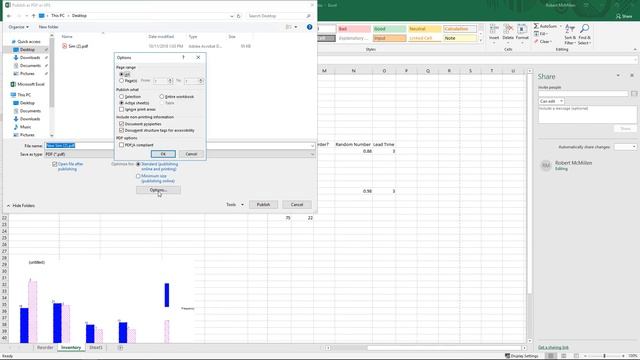Collapse with Hide Folders
Screen dimensions: 640x360
point(20,206)
